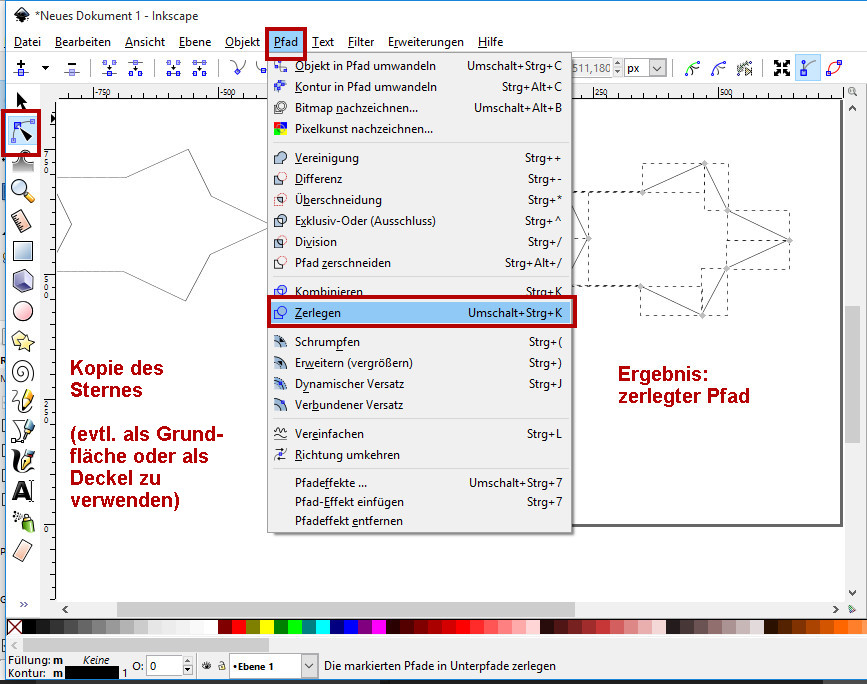
Task: Choose the measure ruler tool
Action: pyautogui.click(x=22, y=221)
